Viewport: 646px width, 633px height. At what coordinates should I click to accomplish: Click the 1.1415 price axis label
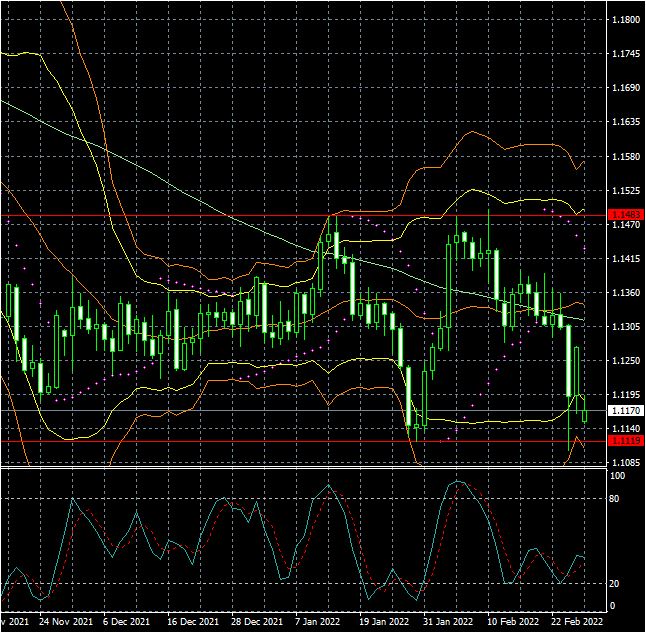[x=626, y=259]
